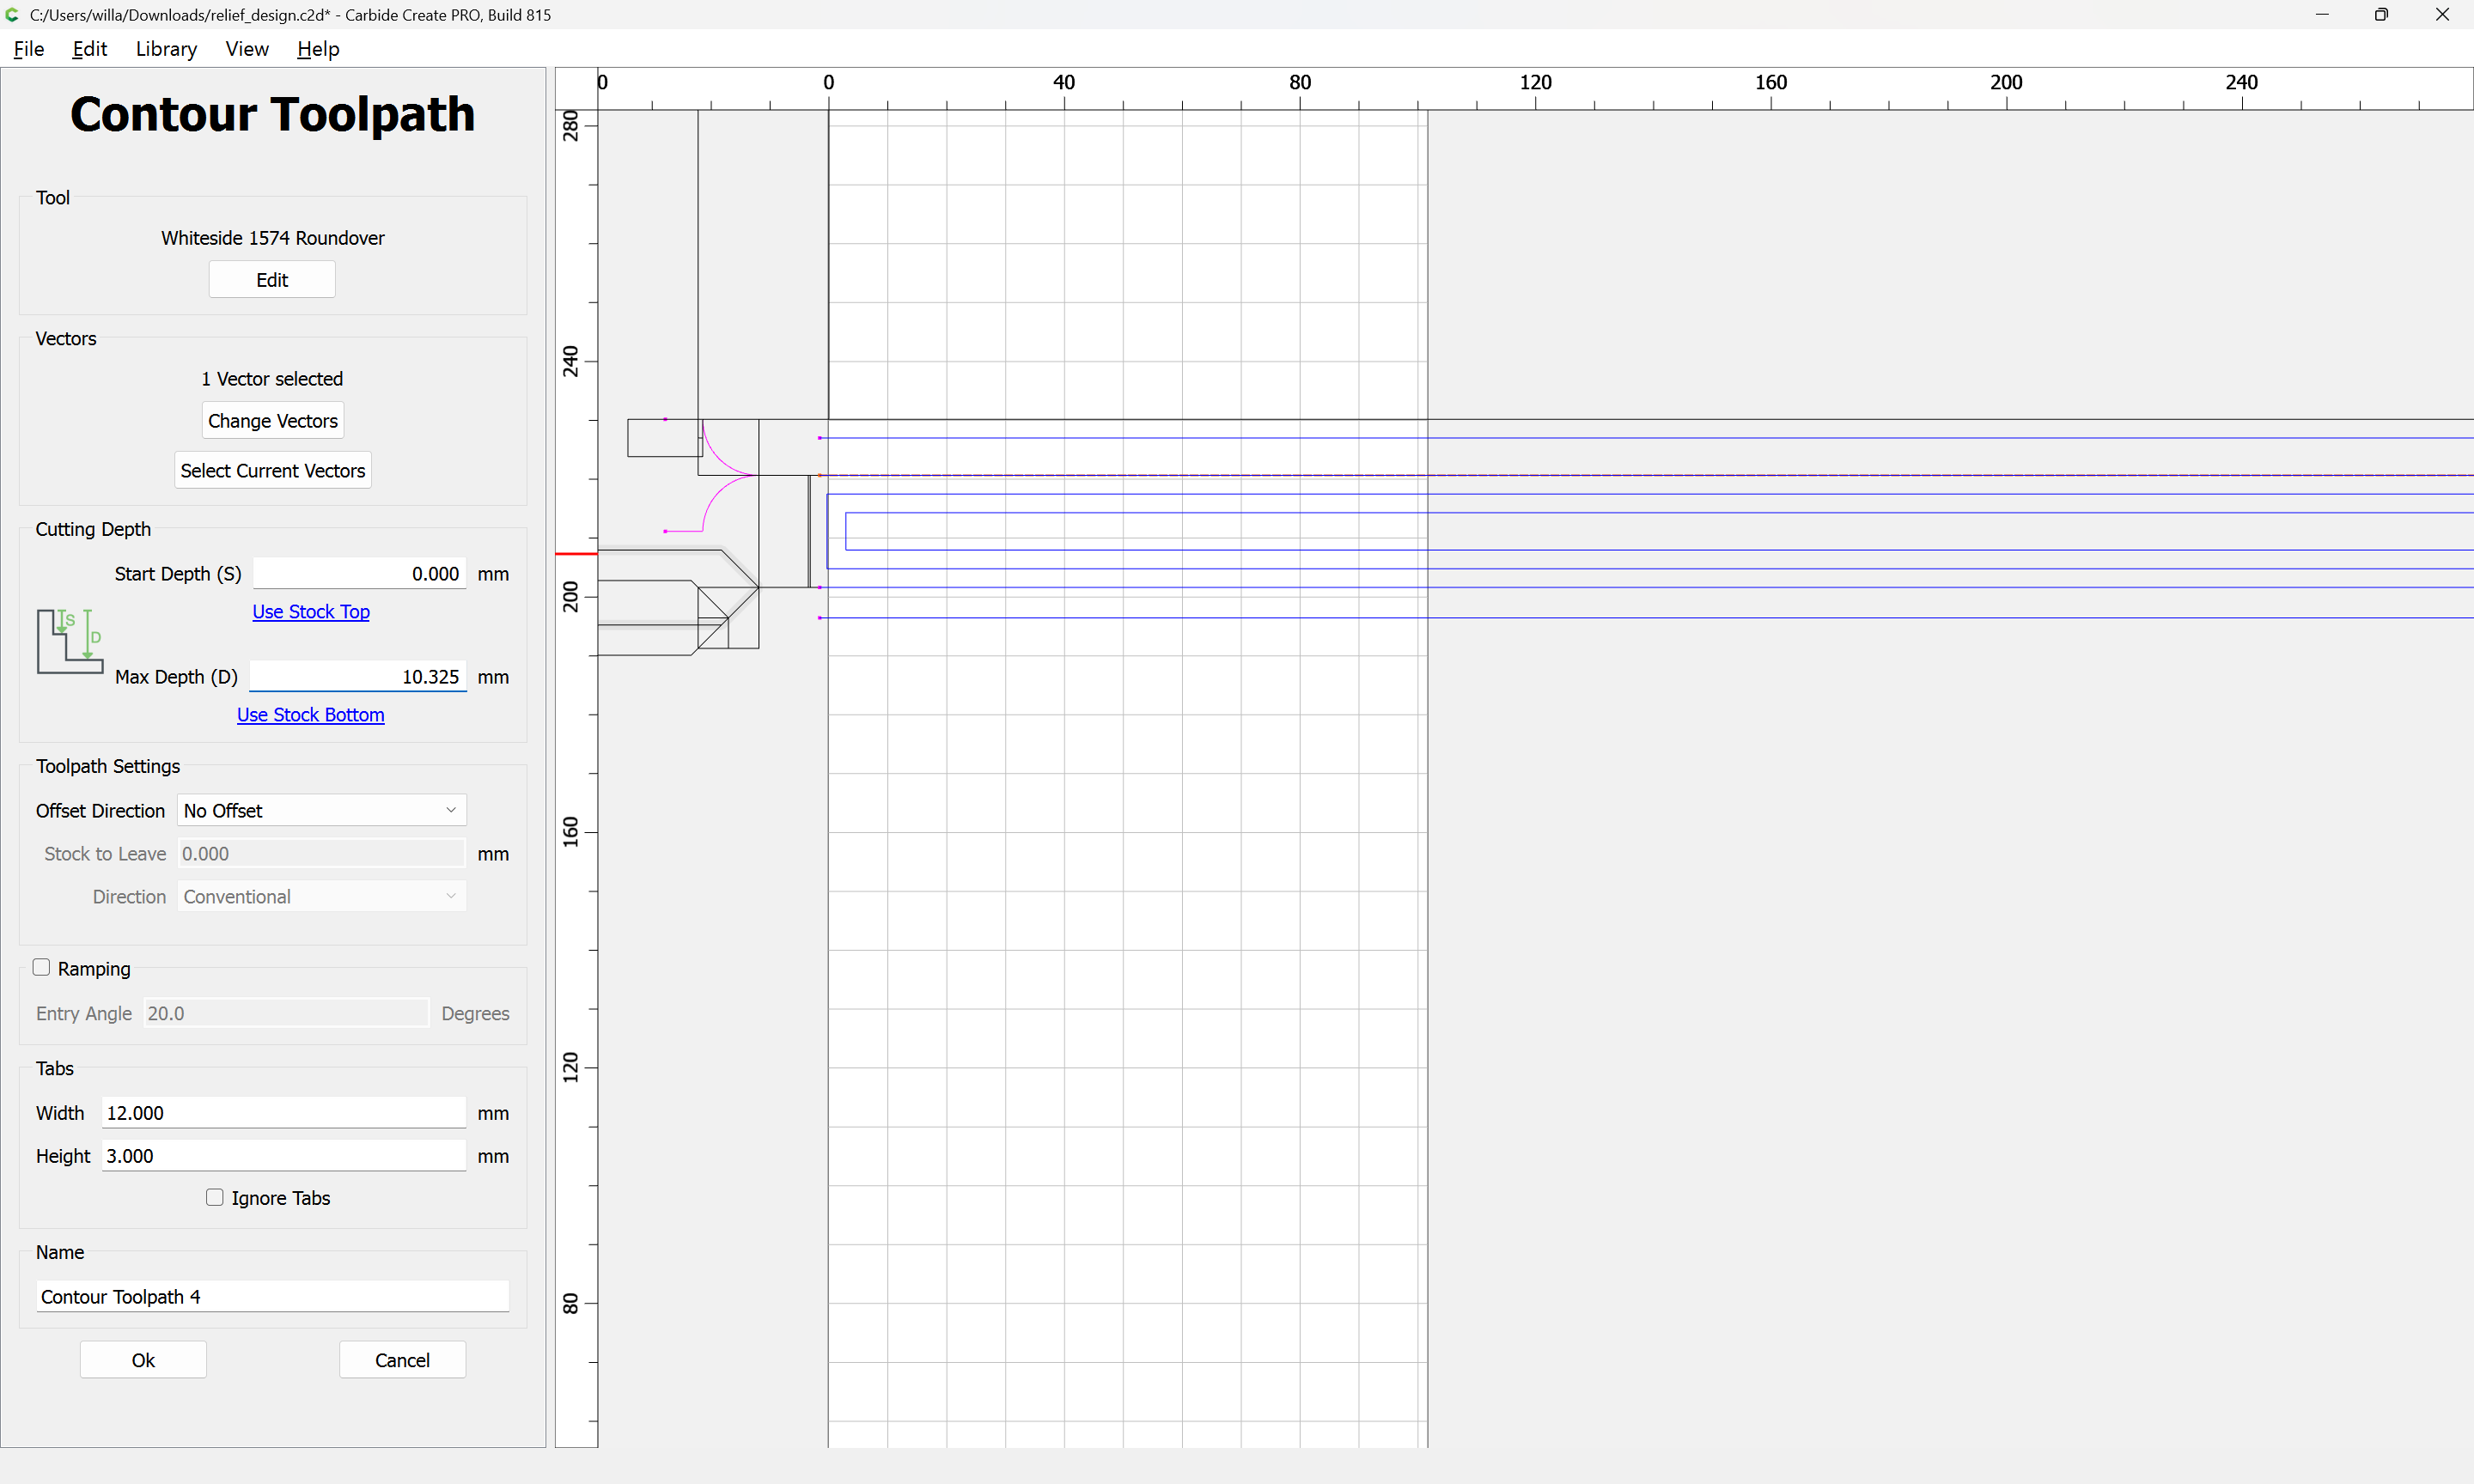Expand the Offset Direction dropdown

tap(322, 810)
